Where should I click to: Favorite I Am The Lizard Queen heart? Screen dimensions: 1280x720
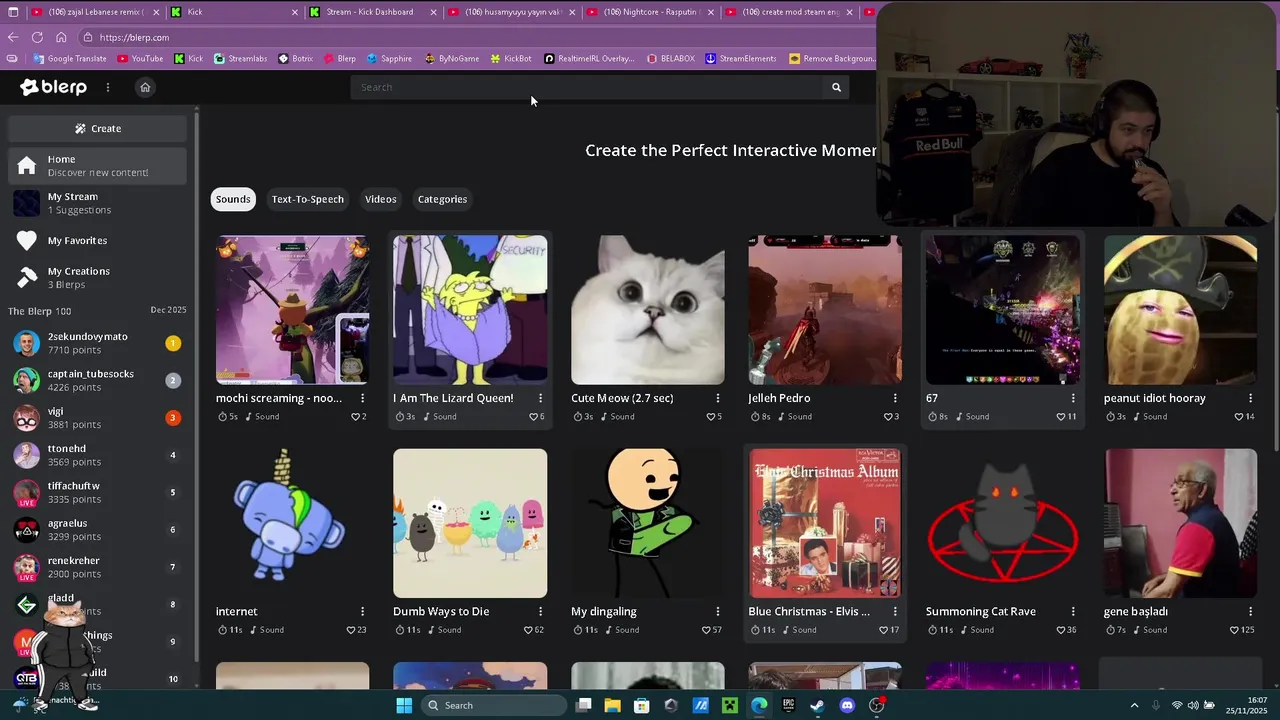point(533,417)
